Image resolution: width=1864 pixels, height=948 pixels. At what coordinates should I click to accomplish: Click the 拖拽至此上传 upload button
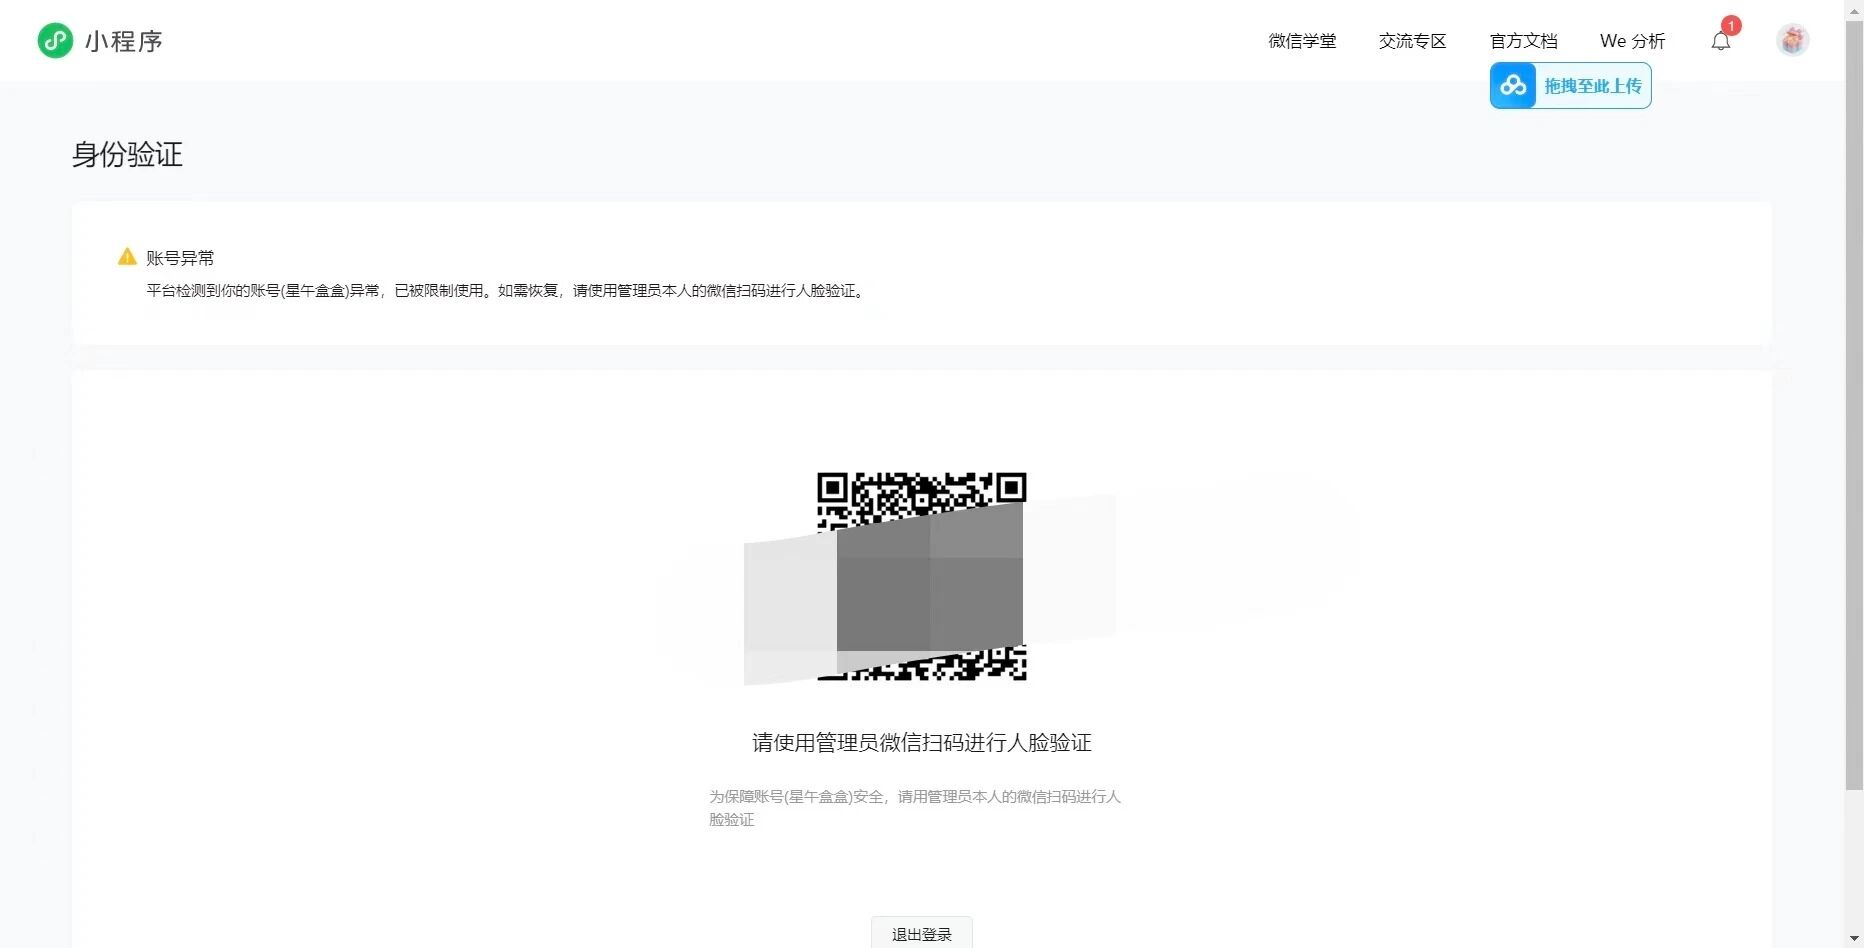(x=1570, y=86)
